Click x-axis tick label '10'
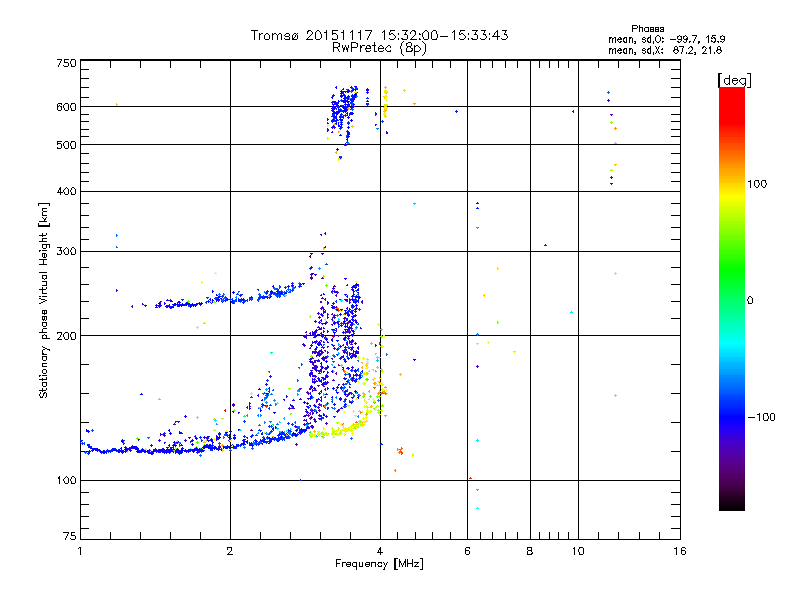The width and height of the screenshot is (800, 600). (x=578, y=551)
